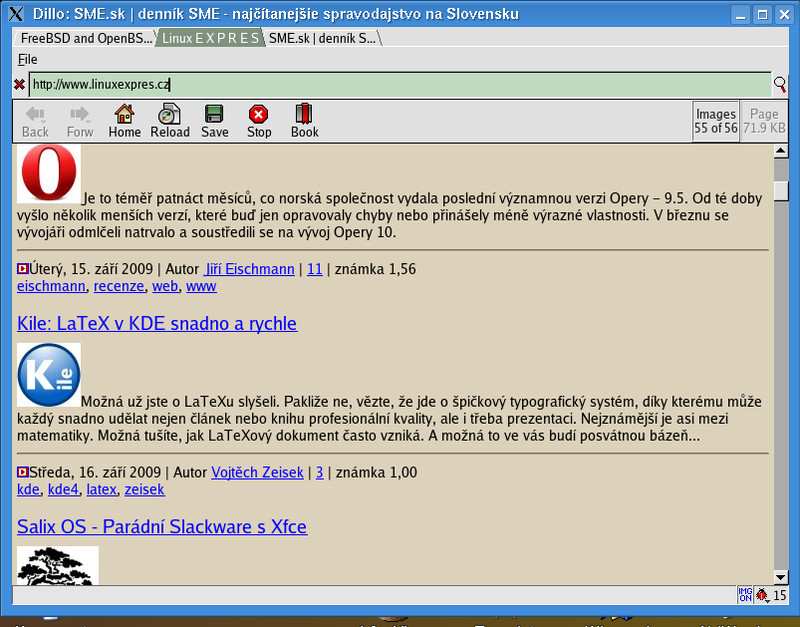
Task: Open the latex tag link
Action: [x=102, y=489]
